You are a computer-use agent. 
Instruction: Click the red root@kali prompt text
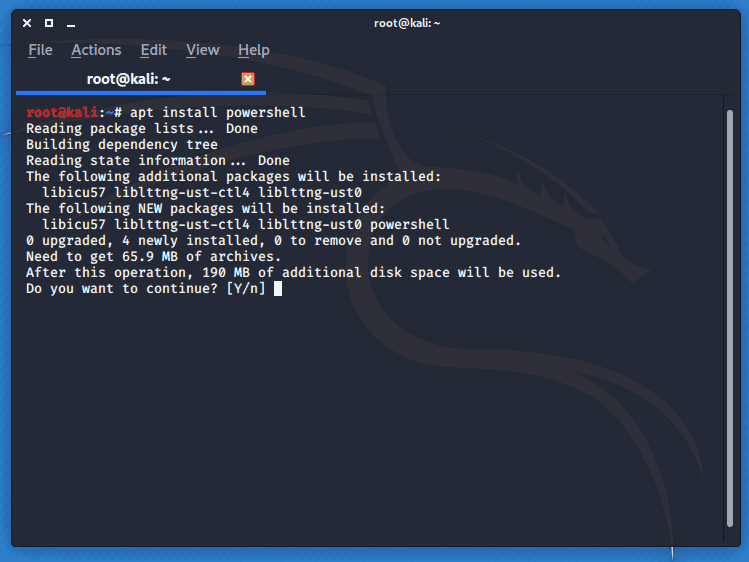(x=62, y=113)
